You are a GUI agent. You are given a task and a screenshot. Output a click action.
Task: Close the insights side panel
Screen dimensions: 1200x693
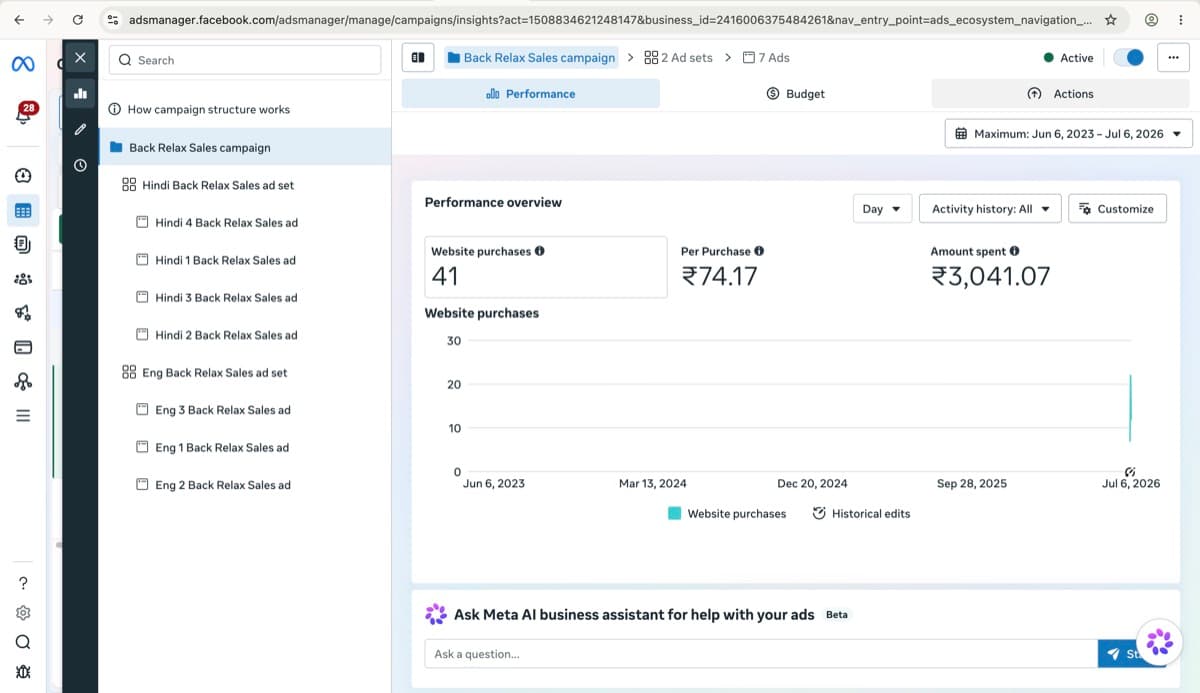80,58
